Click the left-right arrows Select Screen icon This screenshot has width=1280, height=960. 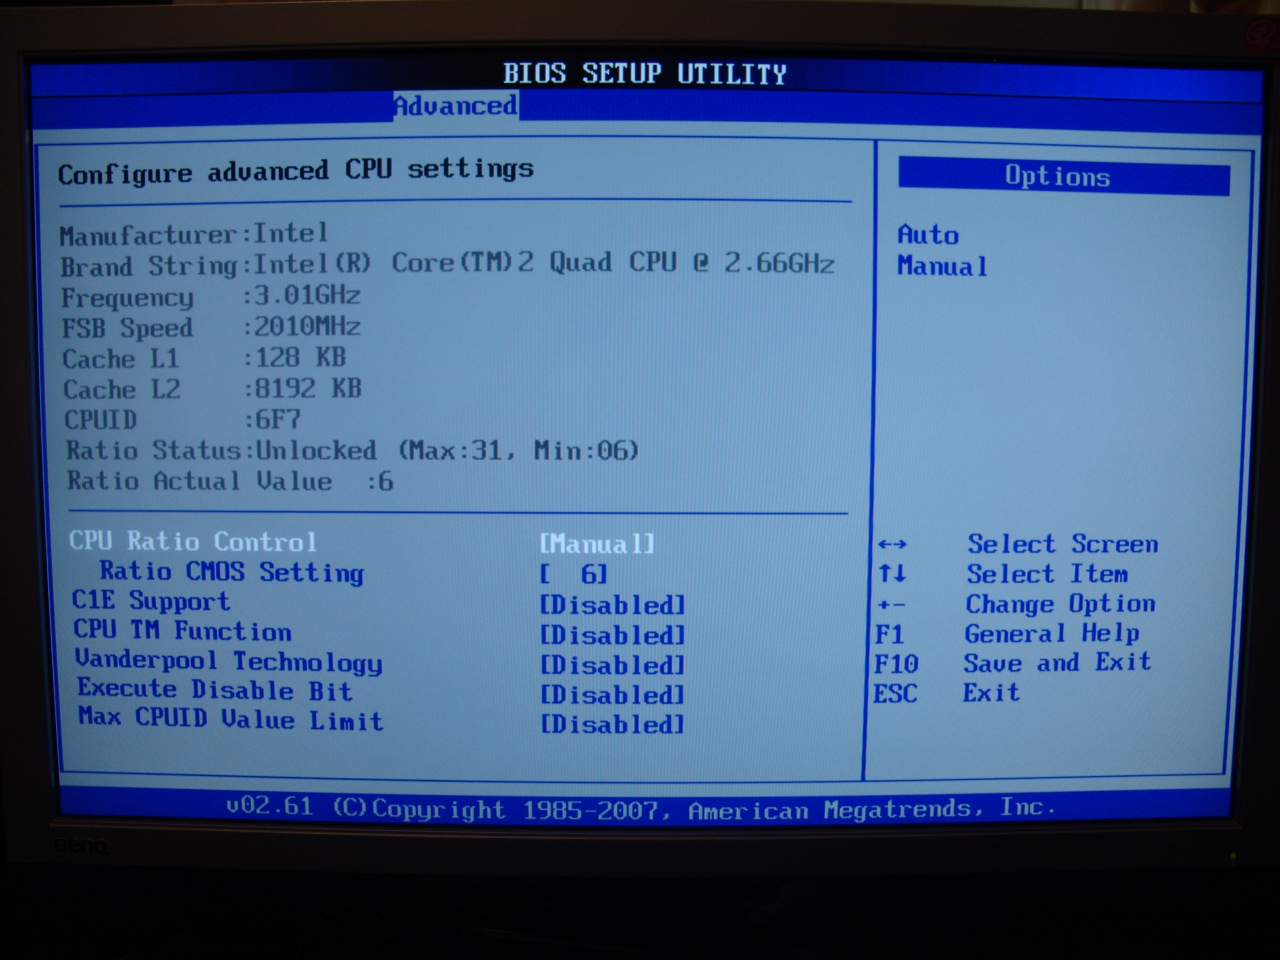pyautogui.click(x=892, y=545)
